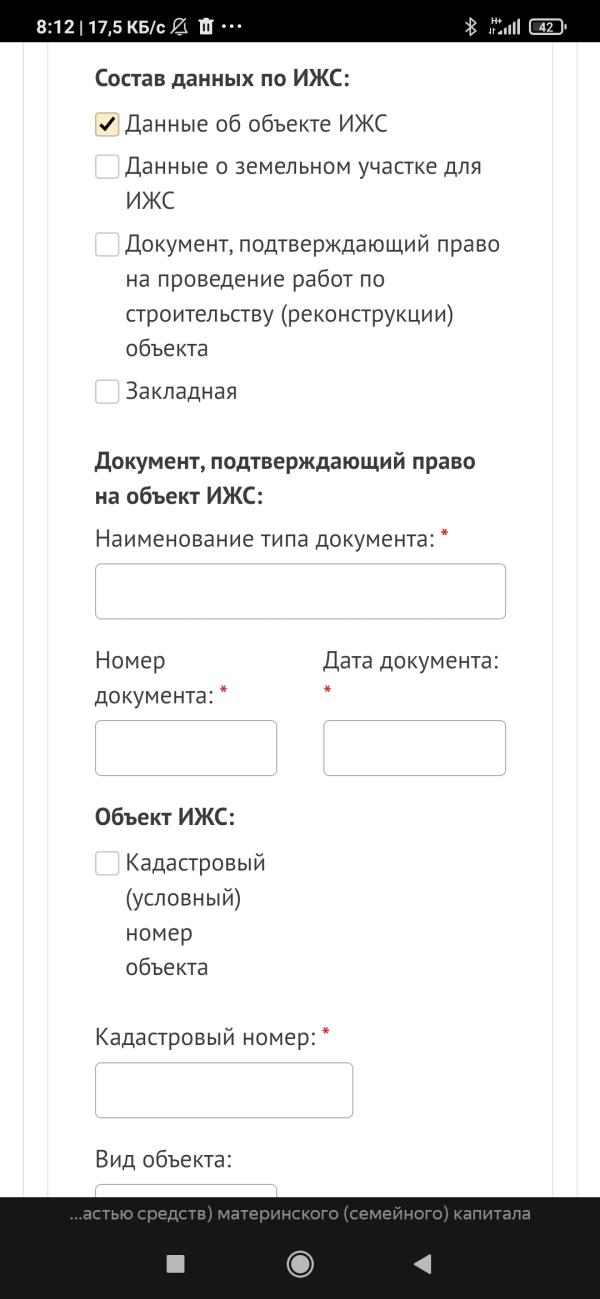Check the "Закладная" checkbox
The width and height of the screenshot is (600, 1299).
107,391
